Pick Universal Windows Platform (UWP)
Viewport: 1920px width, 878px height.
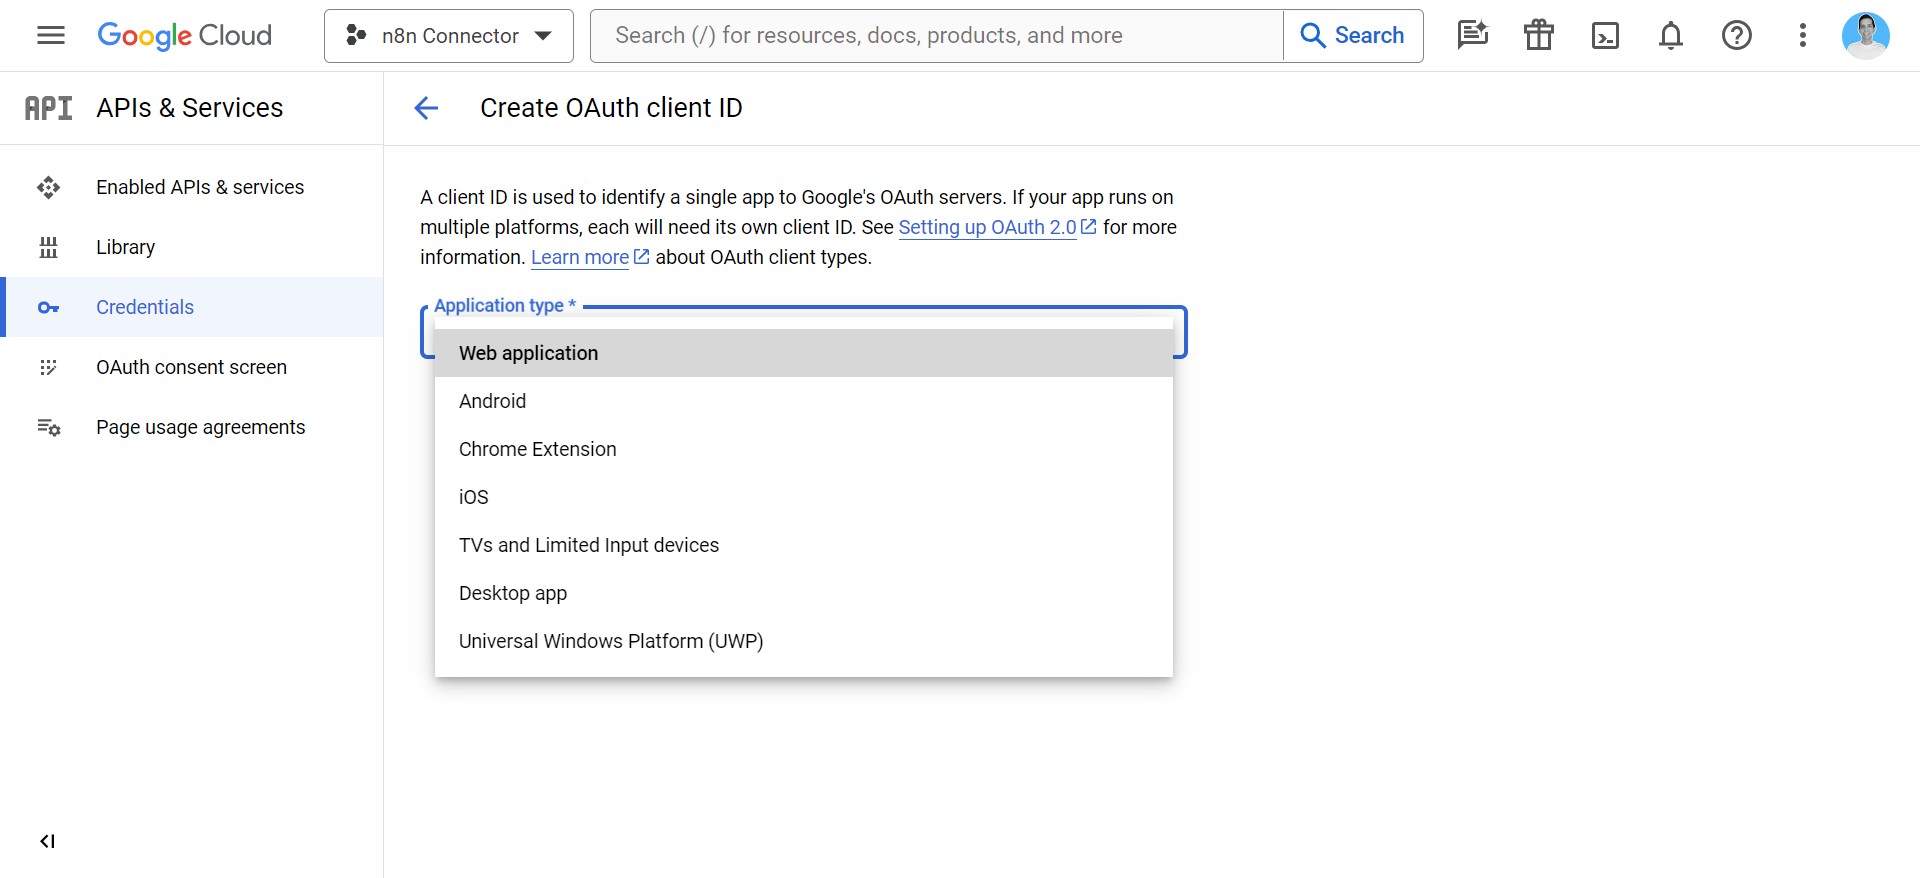(804, 641)
